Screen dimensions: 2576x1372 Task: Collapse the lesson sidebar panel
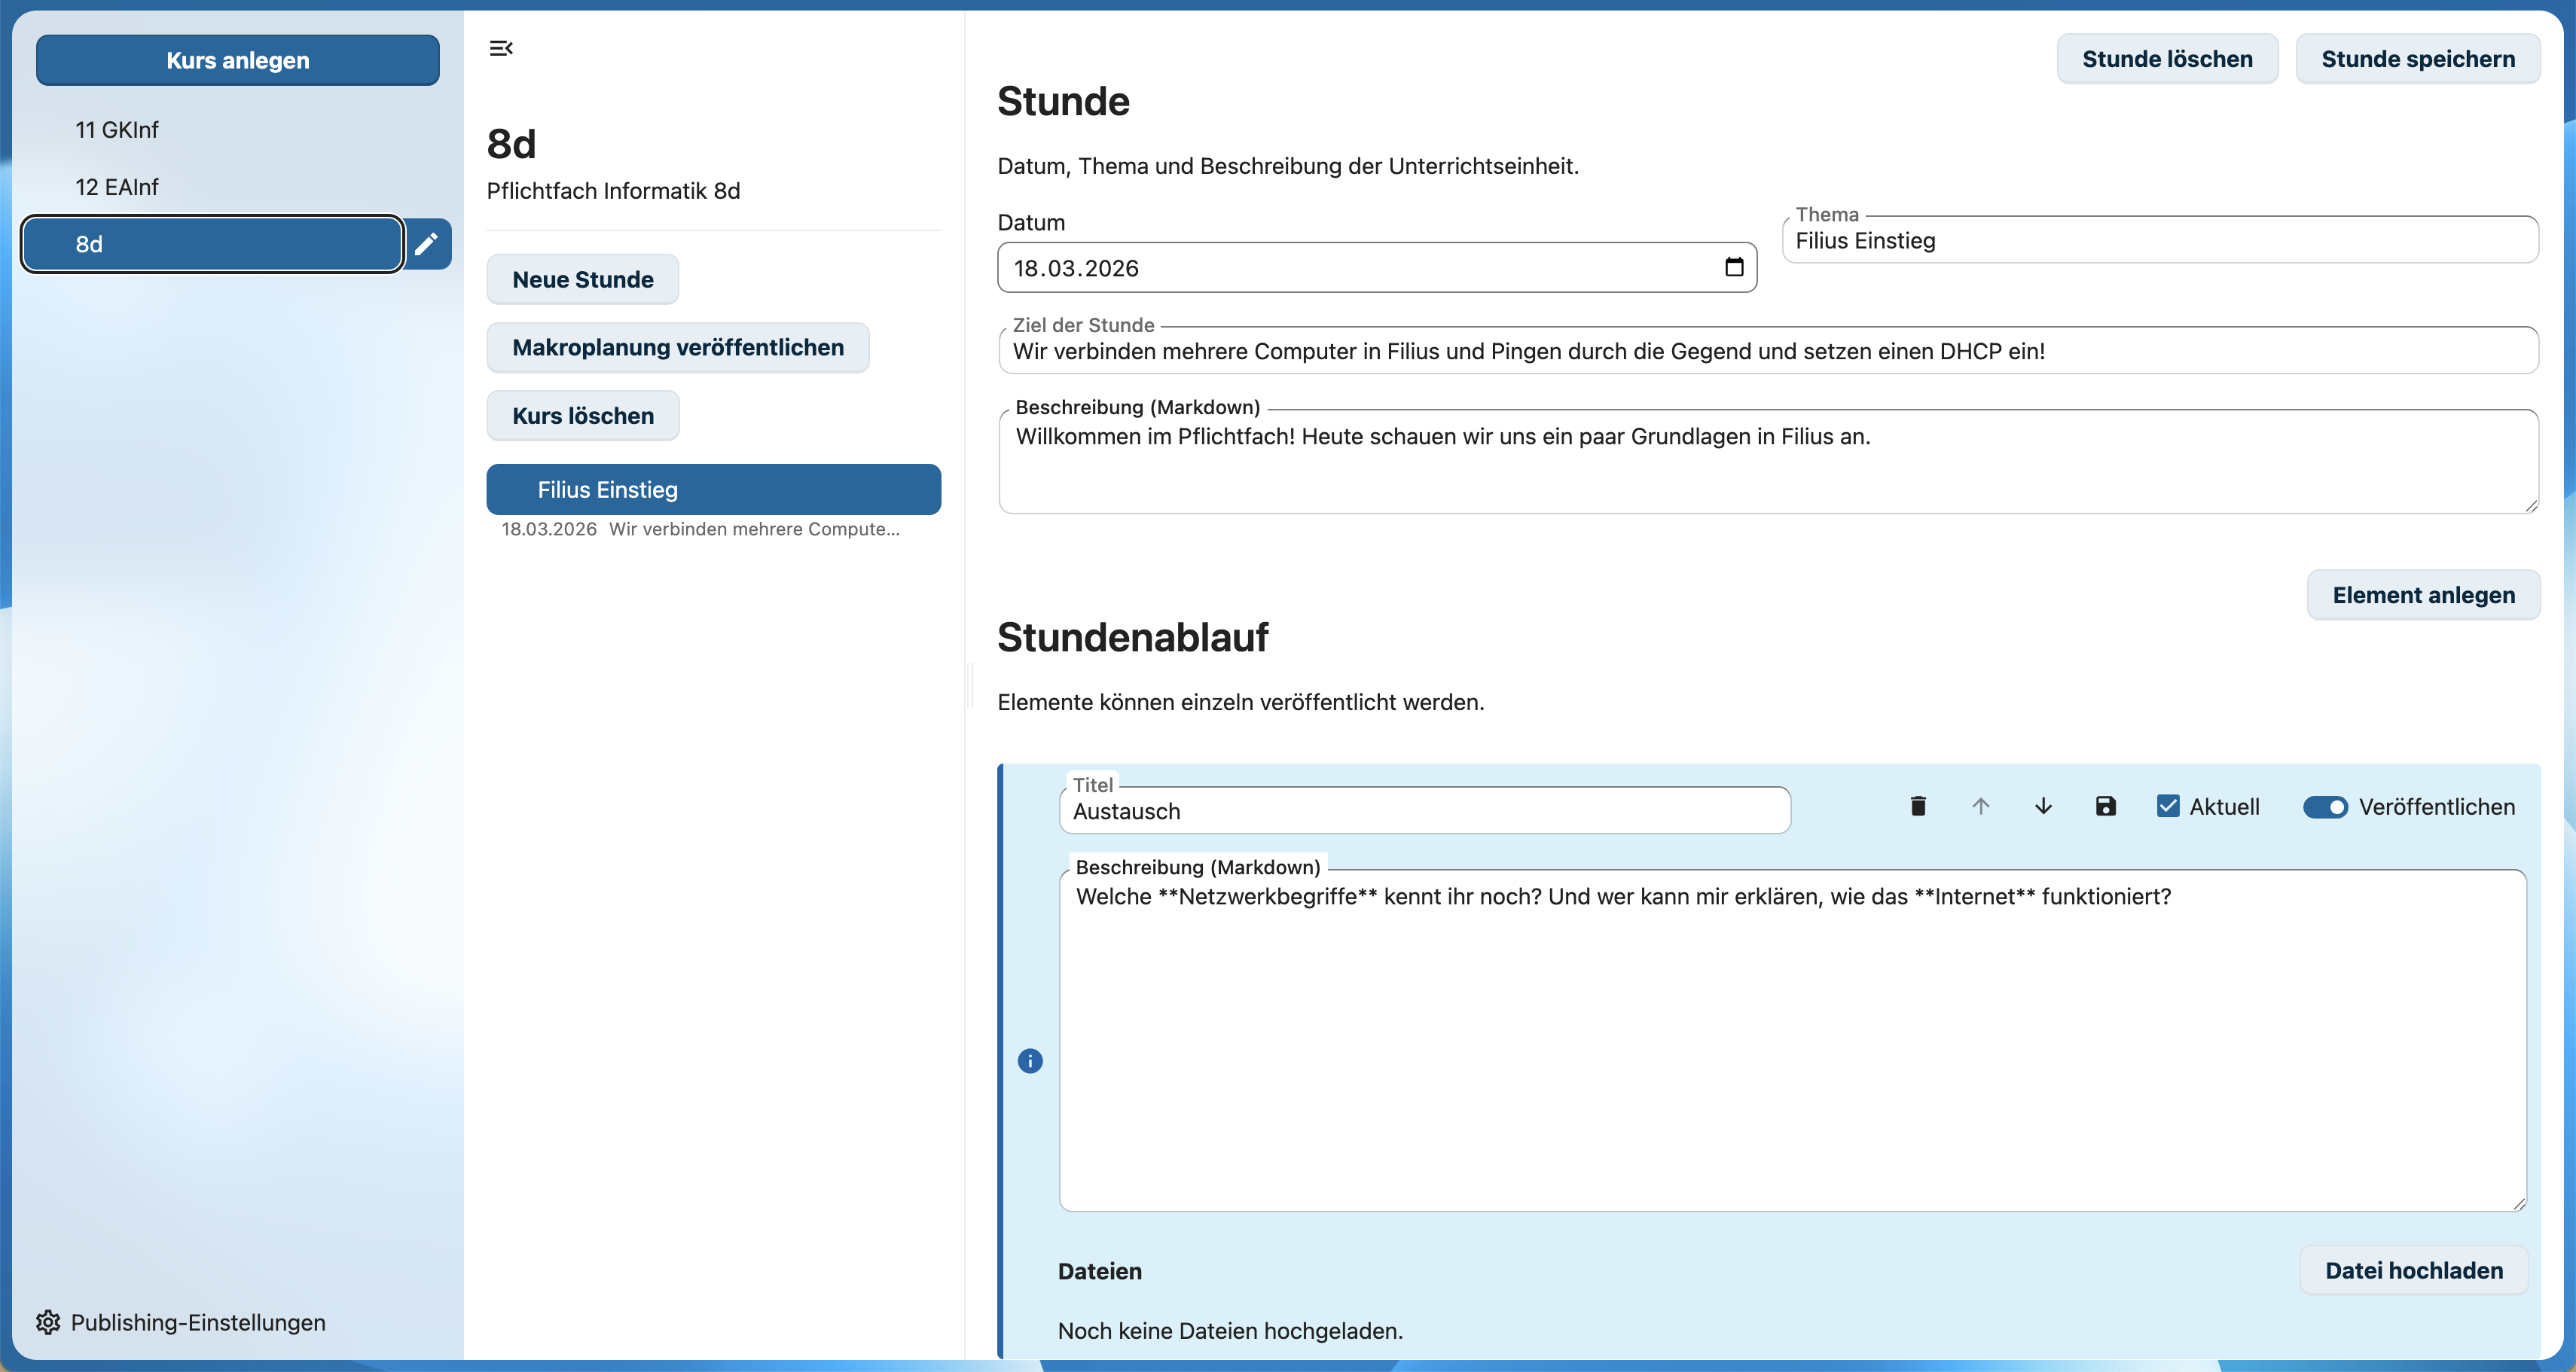(501, 47)
